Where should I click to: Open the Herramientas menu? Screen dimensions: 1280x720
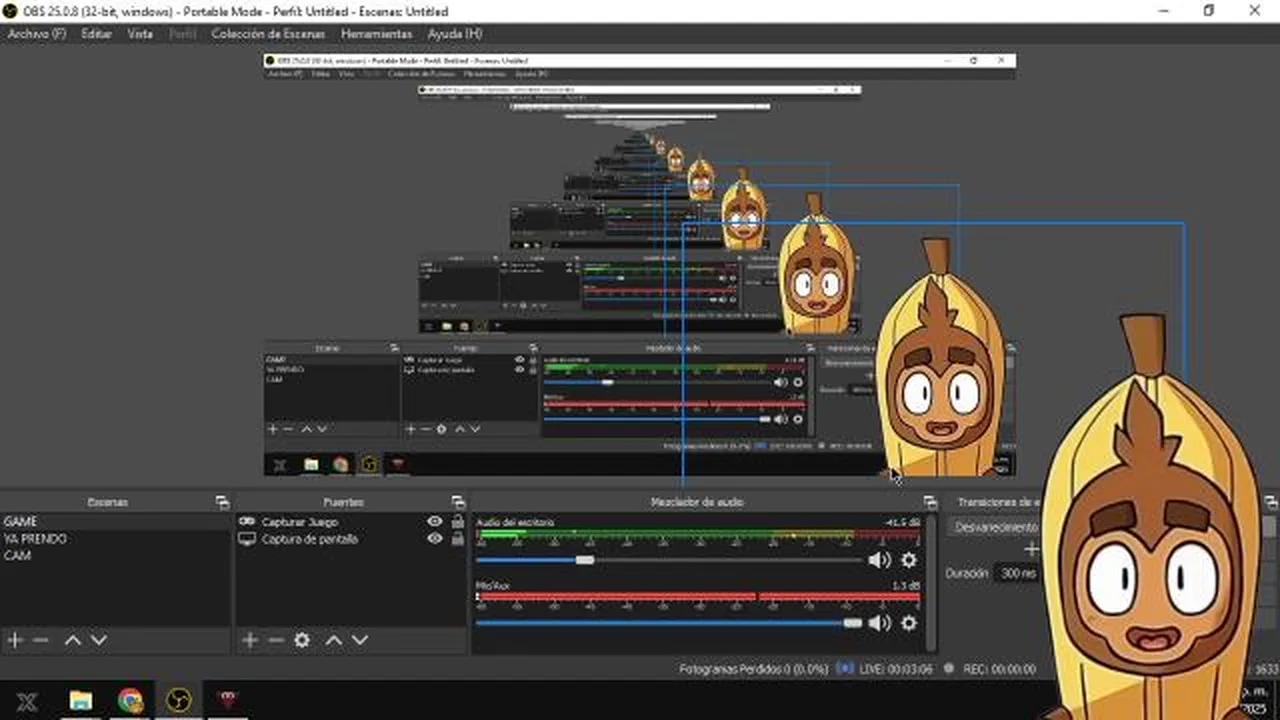pyautogui.click(x=376, y=33)
